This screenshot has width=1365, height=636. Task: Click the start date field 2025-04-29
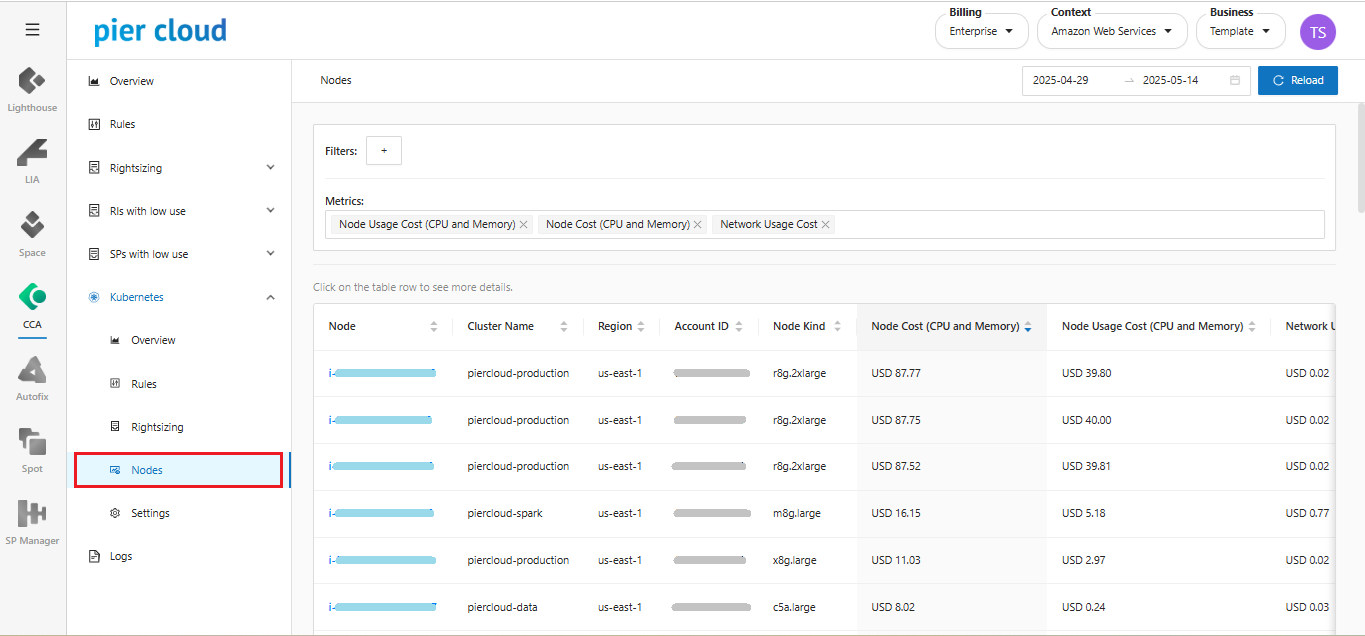click(1061, 81)
